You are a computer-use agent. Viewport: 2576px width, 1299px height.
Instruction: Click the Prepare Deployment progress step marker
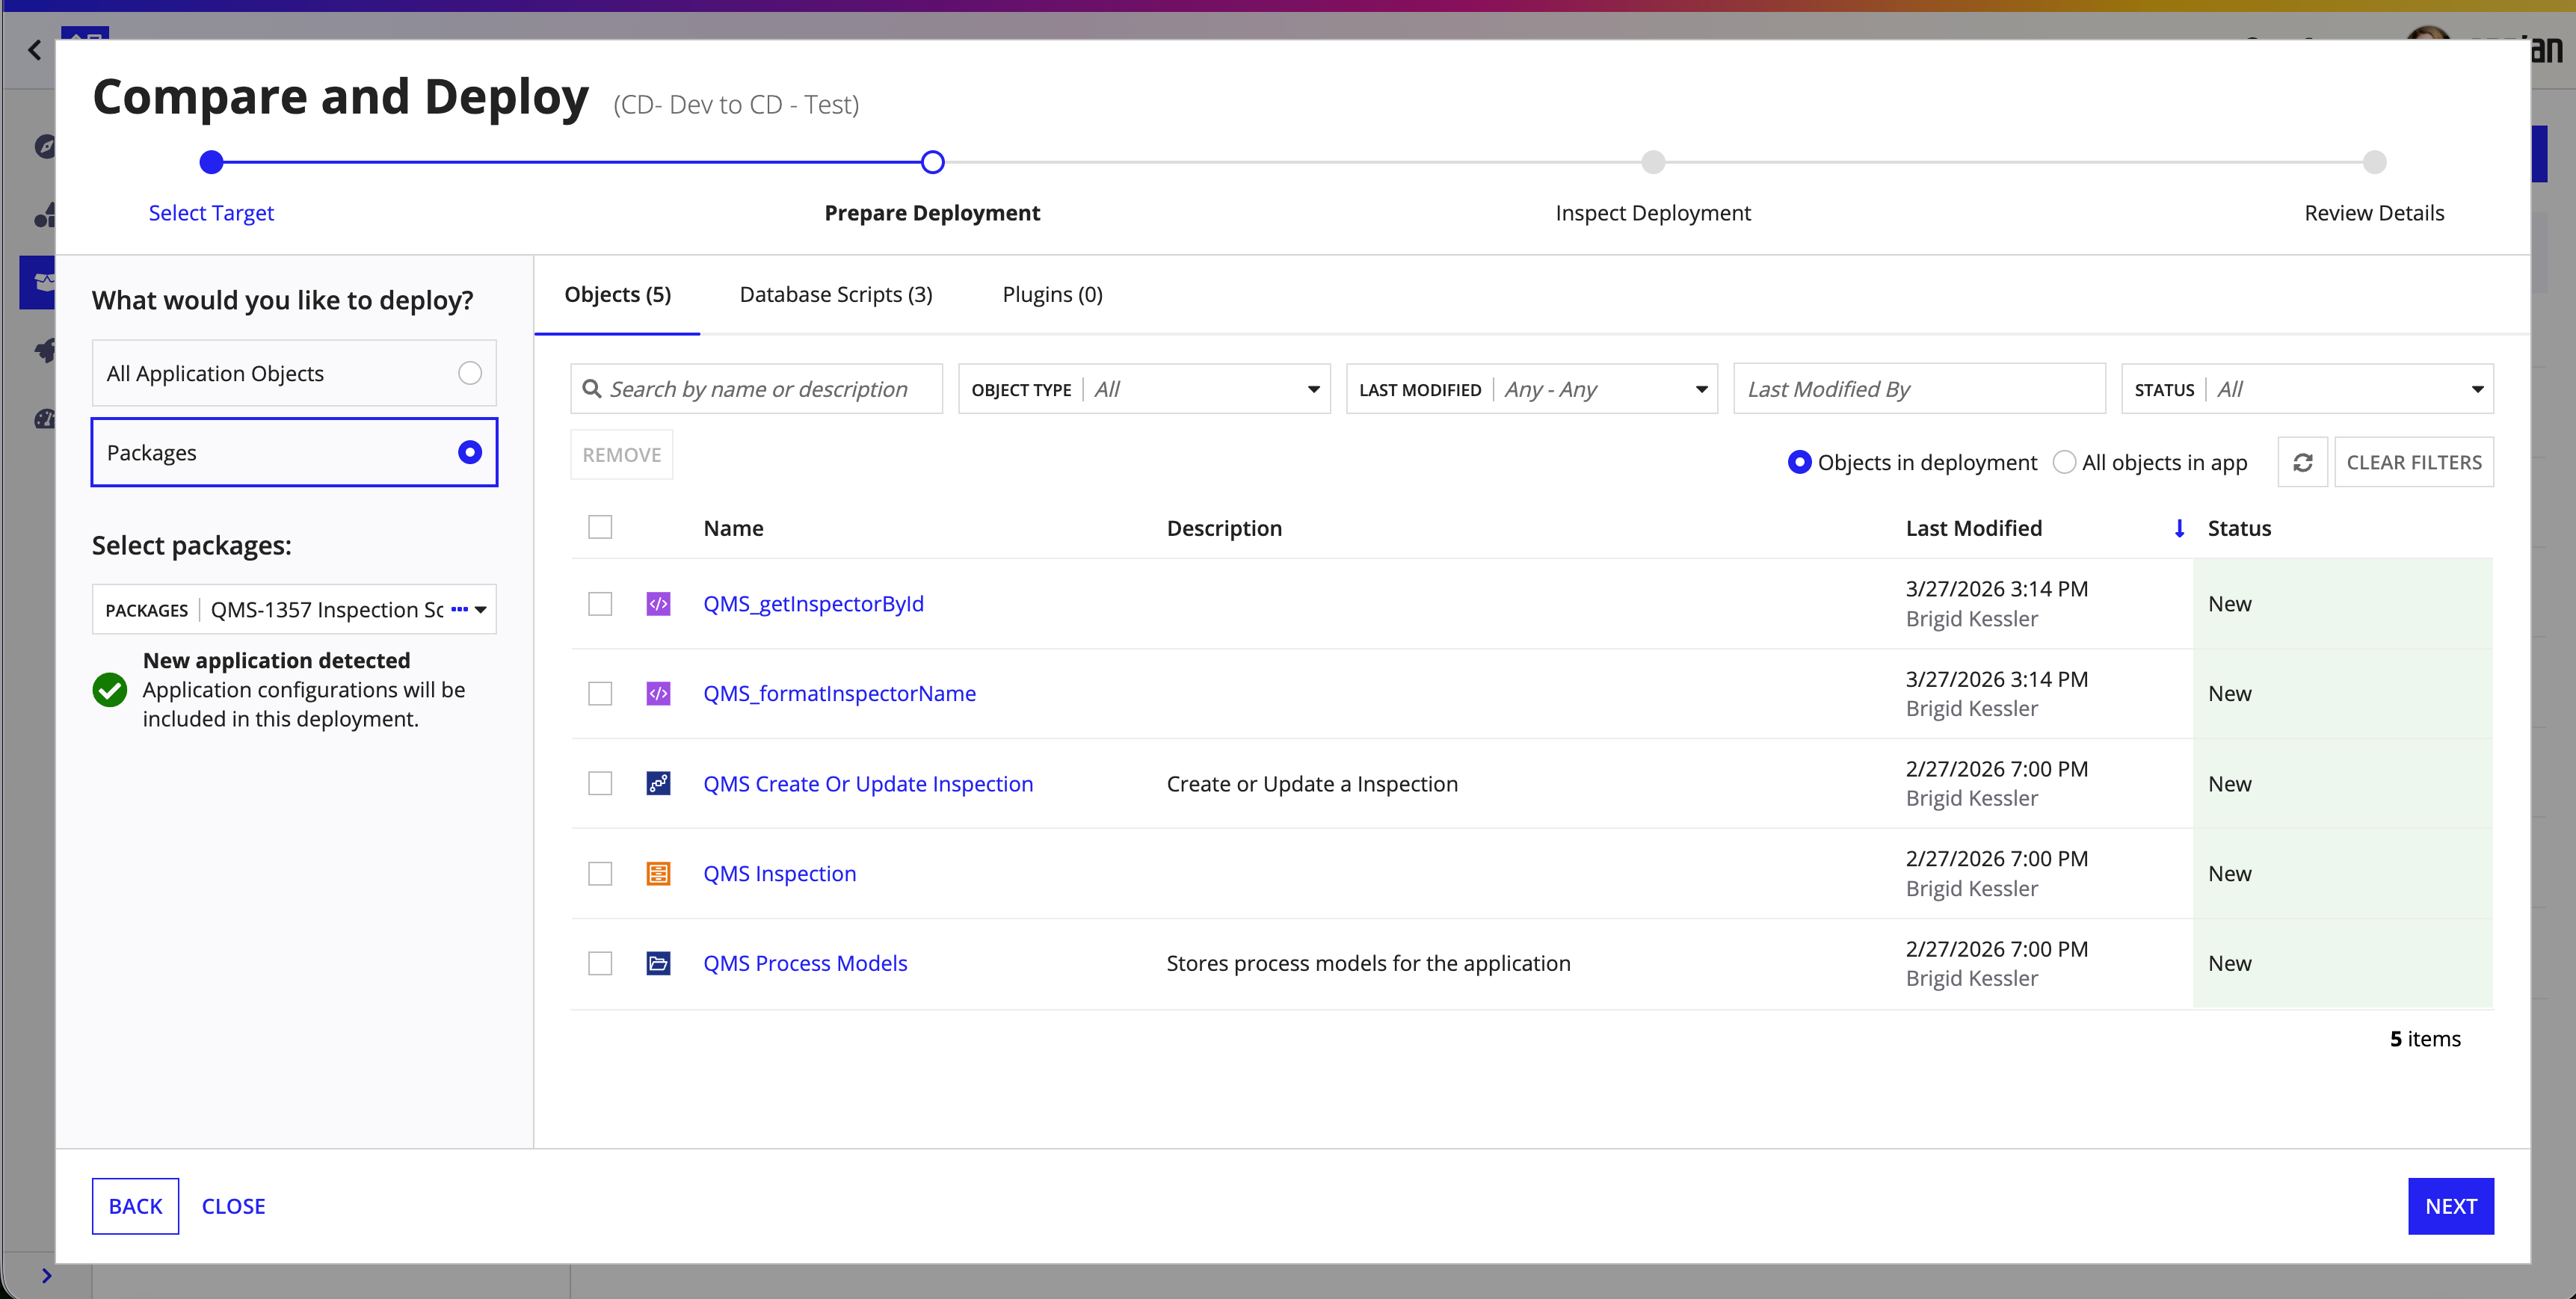point(932,162)
